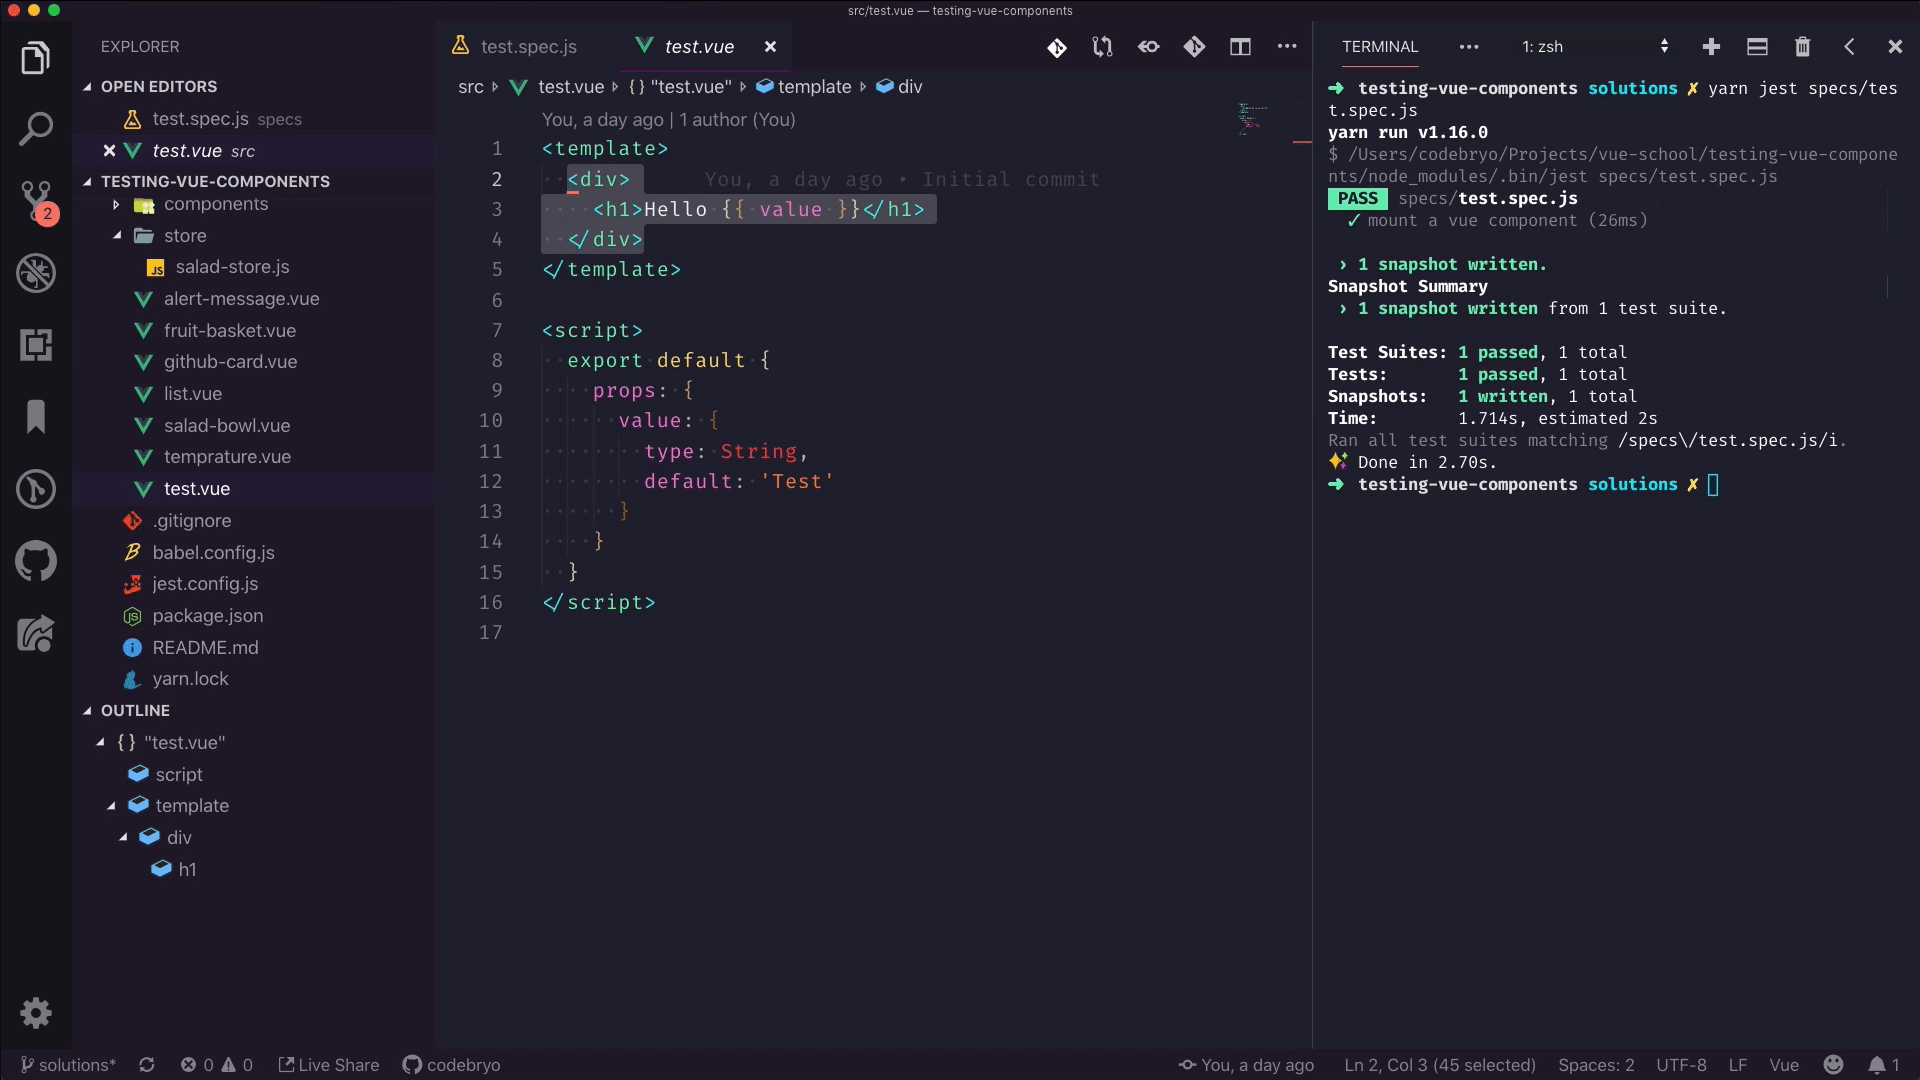
Task: Open the GitHub view in activity bar
Action: (36, 561)
